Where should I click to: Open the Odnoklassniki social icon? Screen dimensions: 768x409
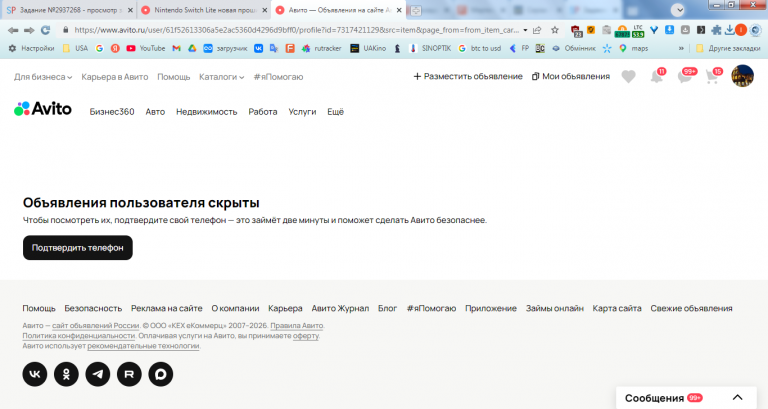66,374
